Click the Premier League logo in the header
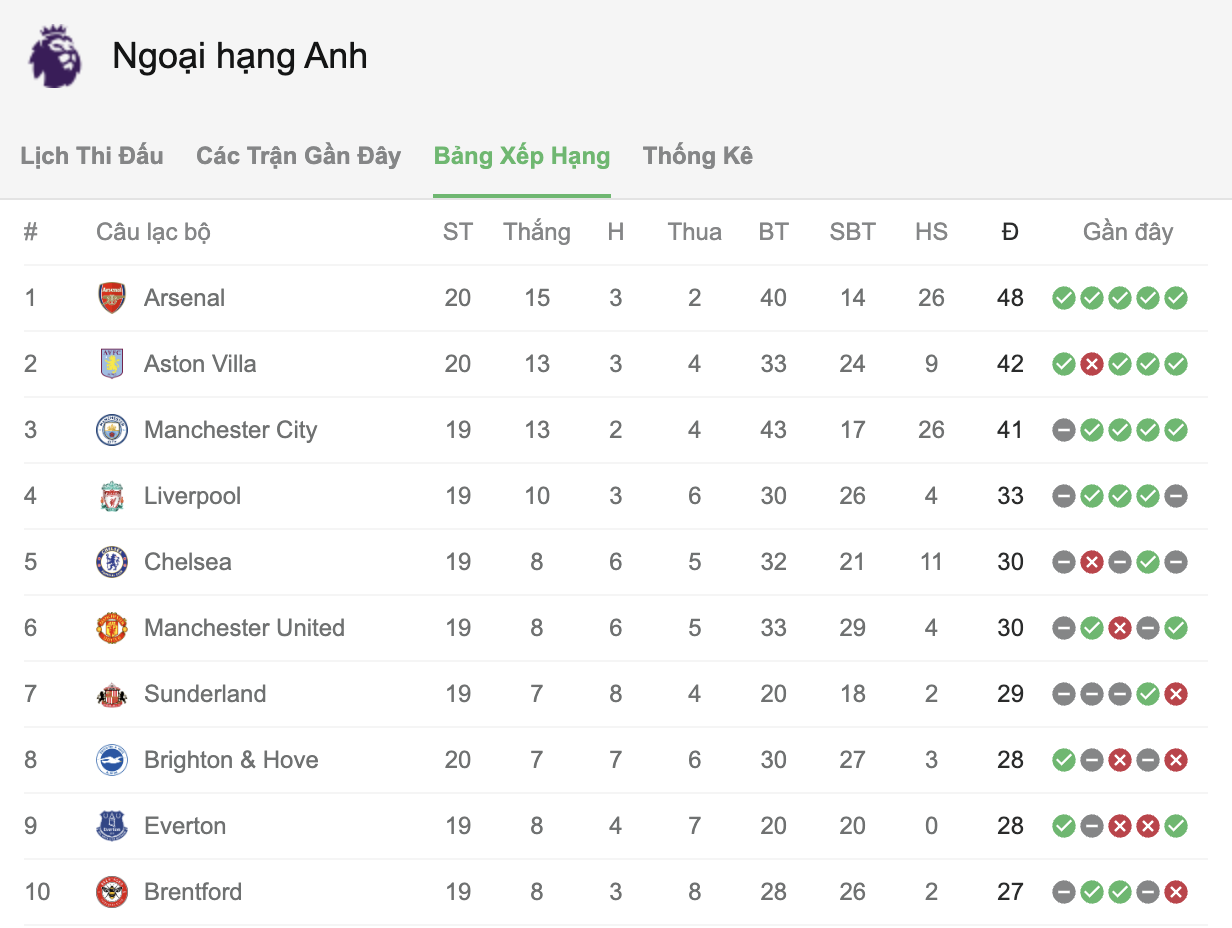The width and height of the screenshot is (1232, 928). (x=55, y=55)
